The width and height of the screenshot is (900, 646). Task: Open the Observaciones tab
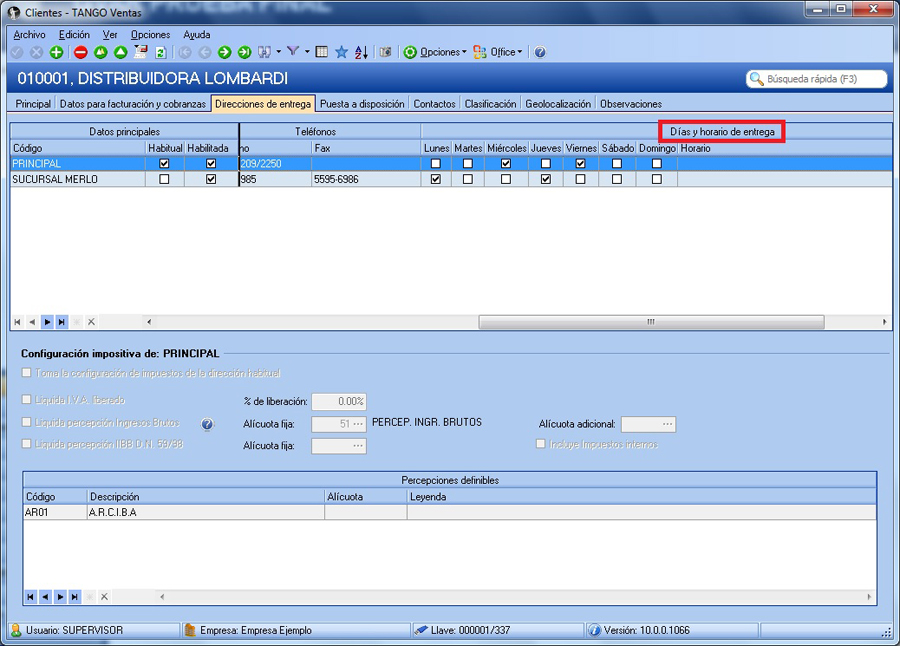pos(631,104)
